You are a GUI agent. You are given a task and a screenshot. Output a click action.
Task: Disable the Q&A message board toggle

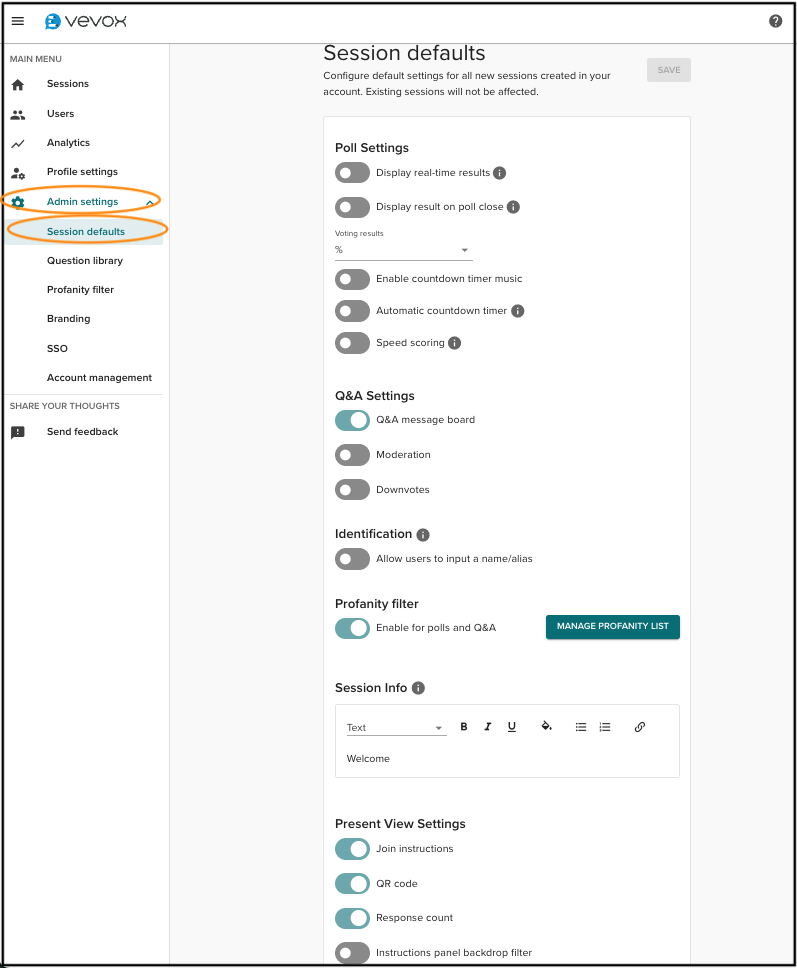(x=353, y=420)
